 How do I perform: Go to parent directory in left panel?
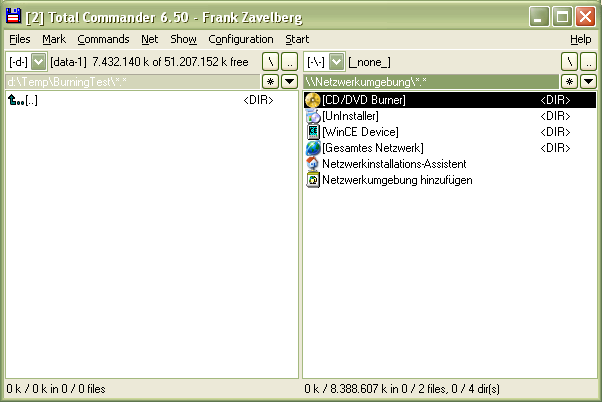(x=289, y=62)
